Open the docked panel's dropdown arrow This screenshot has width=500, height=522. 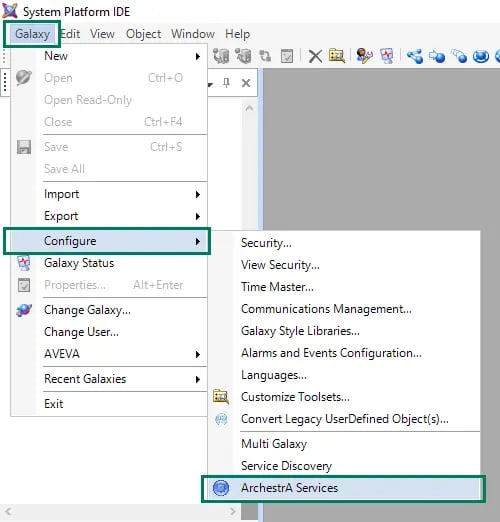click(x=210, y=84)
